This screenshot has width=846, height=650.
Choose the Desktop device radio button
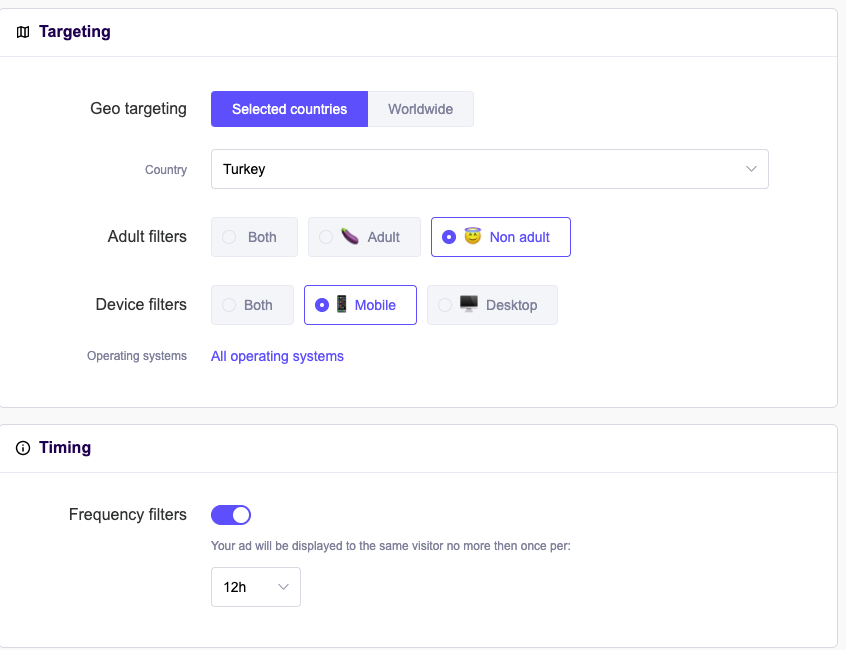[x=445, y=305]
